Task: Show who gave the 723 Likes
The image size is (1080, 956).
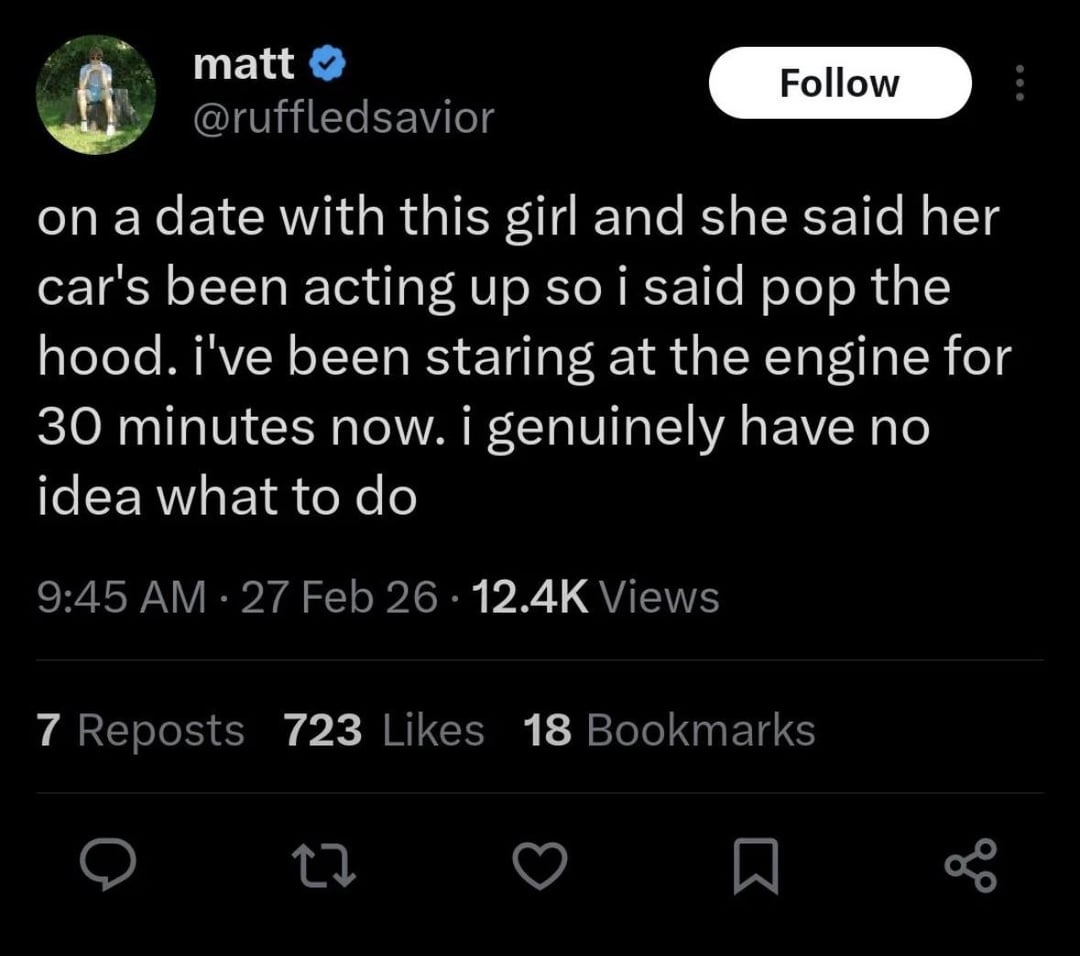Action: (x=384, y=730)
